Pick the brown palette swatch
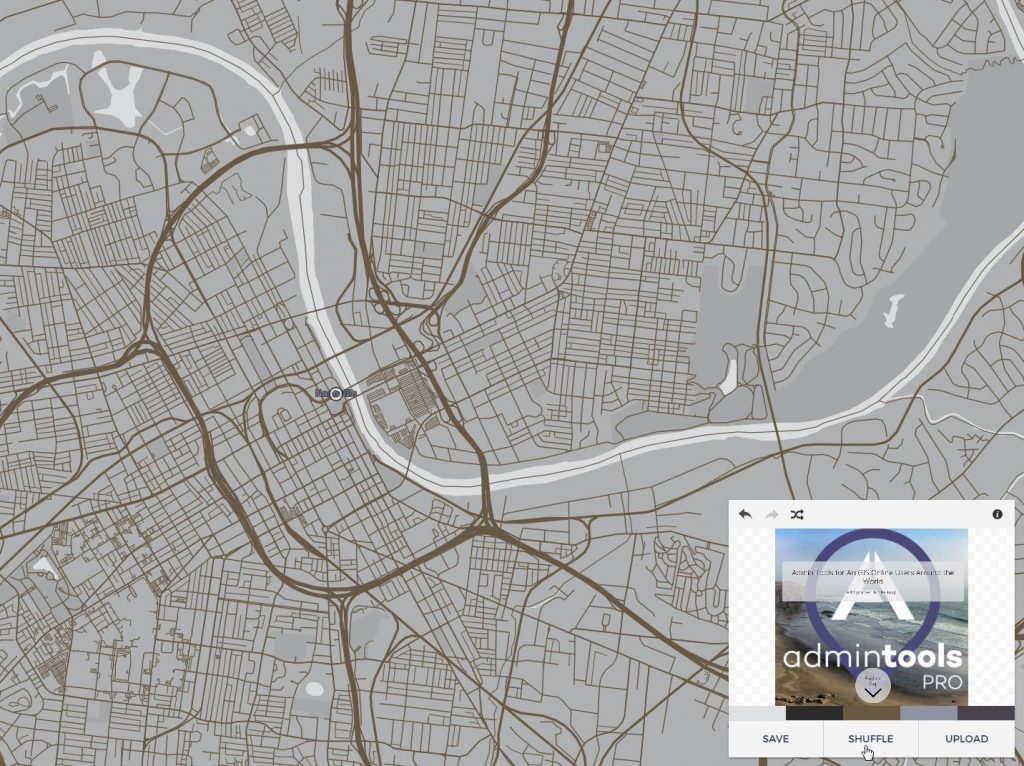The image size is (1024, 766). coord(871,713)
